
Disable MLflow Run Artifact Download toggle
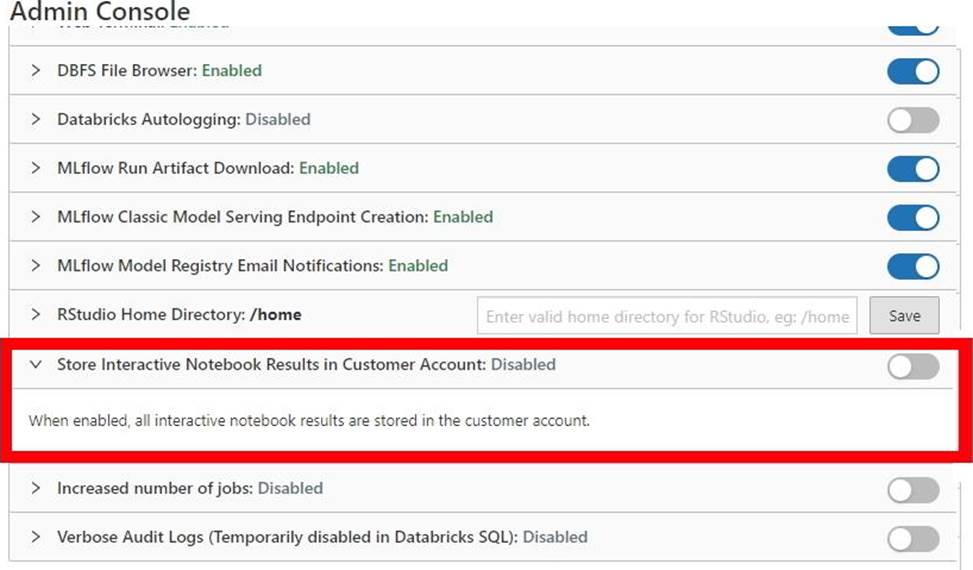point(912,168)
